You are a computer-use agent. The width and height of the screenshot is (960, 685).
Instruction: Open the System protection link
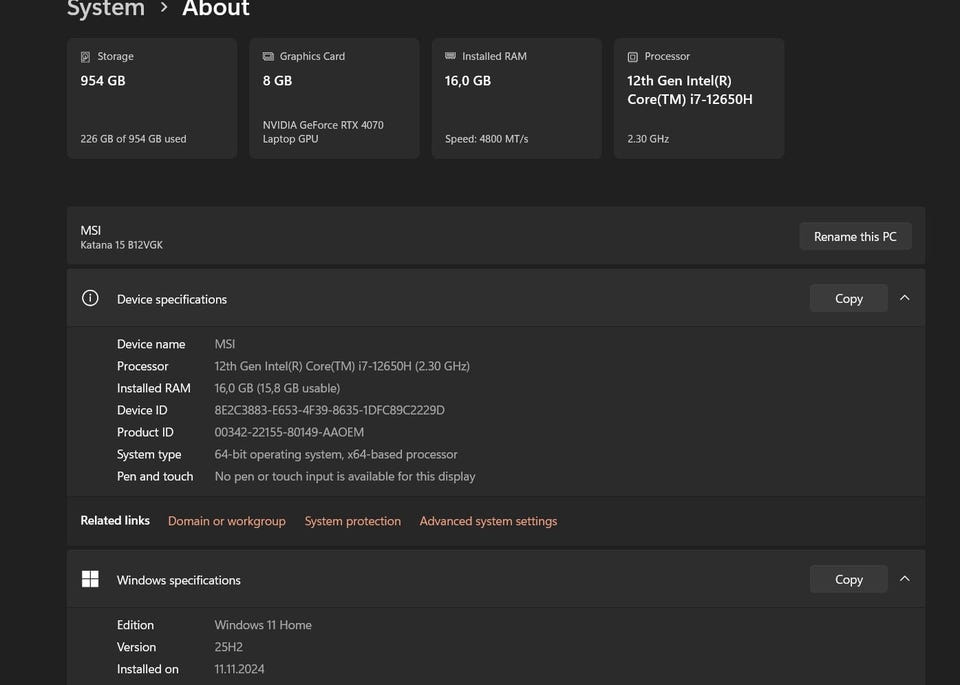coord(352,521)
